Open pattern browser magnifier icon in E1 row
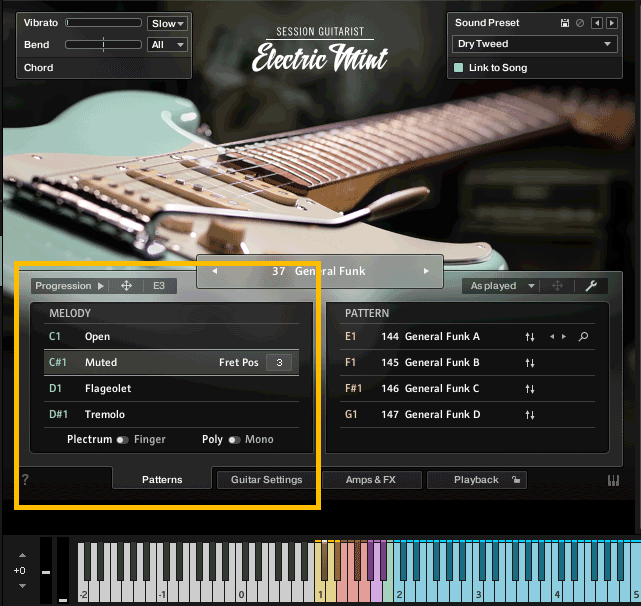Screen dimensions: 641x606 click(583, 337)
